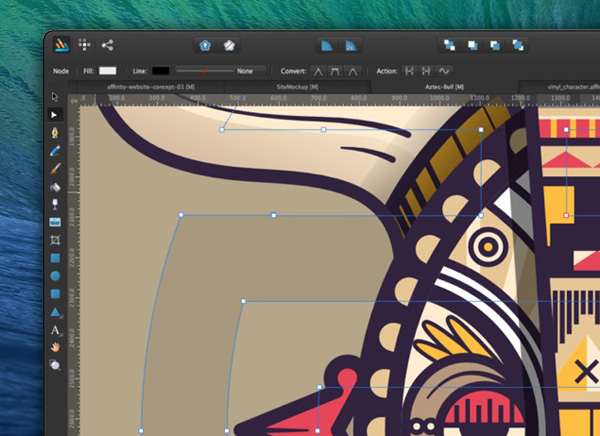Select the paint bucket Fill tool
Screen dimensions: 600x436
pyautogui.click(x=55, y=187)
